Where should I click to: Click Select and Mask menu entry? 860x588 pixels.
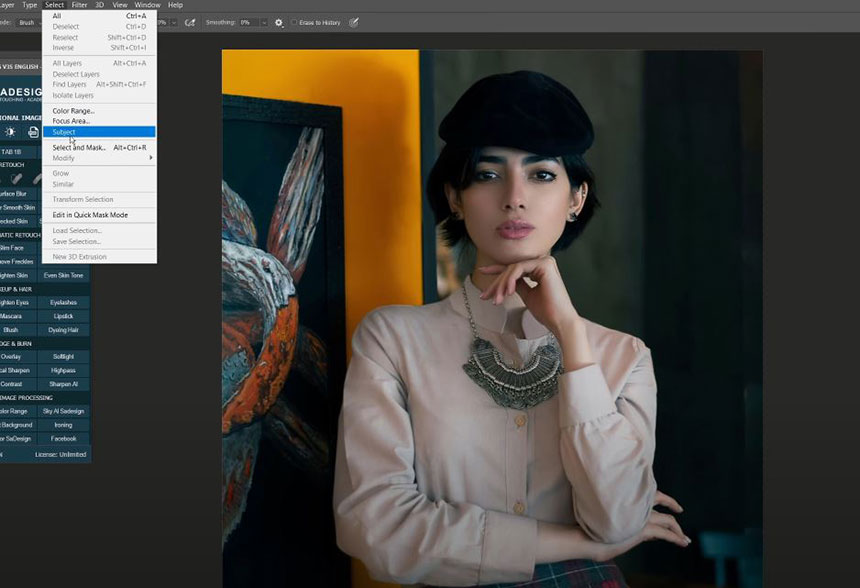79,148
